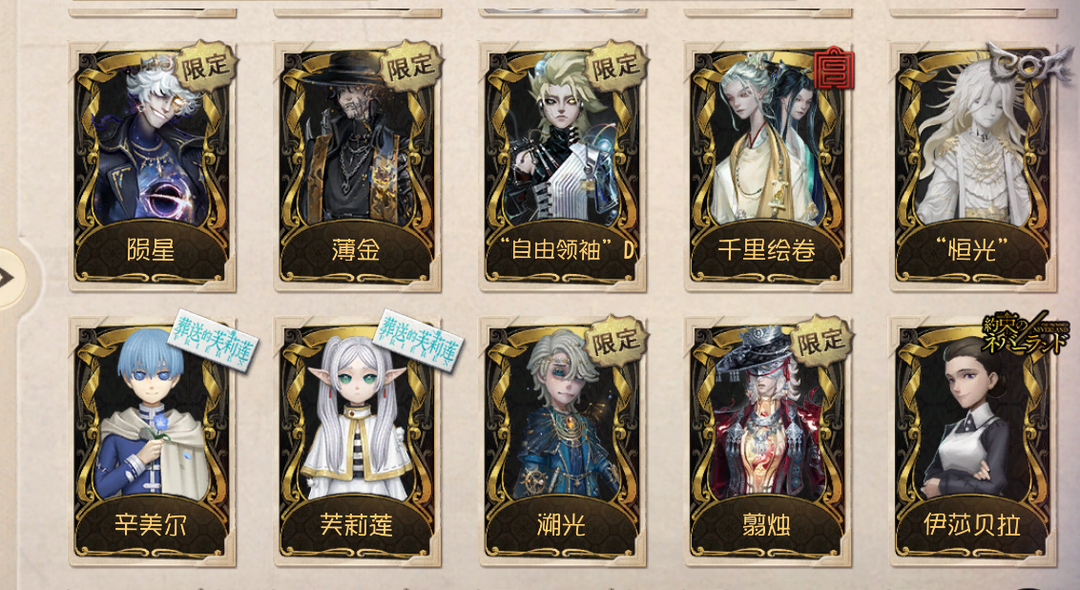Select the 薄金 costume card
This screenshot has width=1080, height=590.
coord(357,167)
